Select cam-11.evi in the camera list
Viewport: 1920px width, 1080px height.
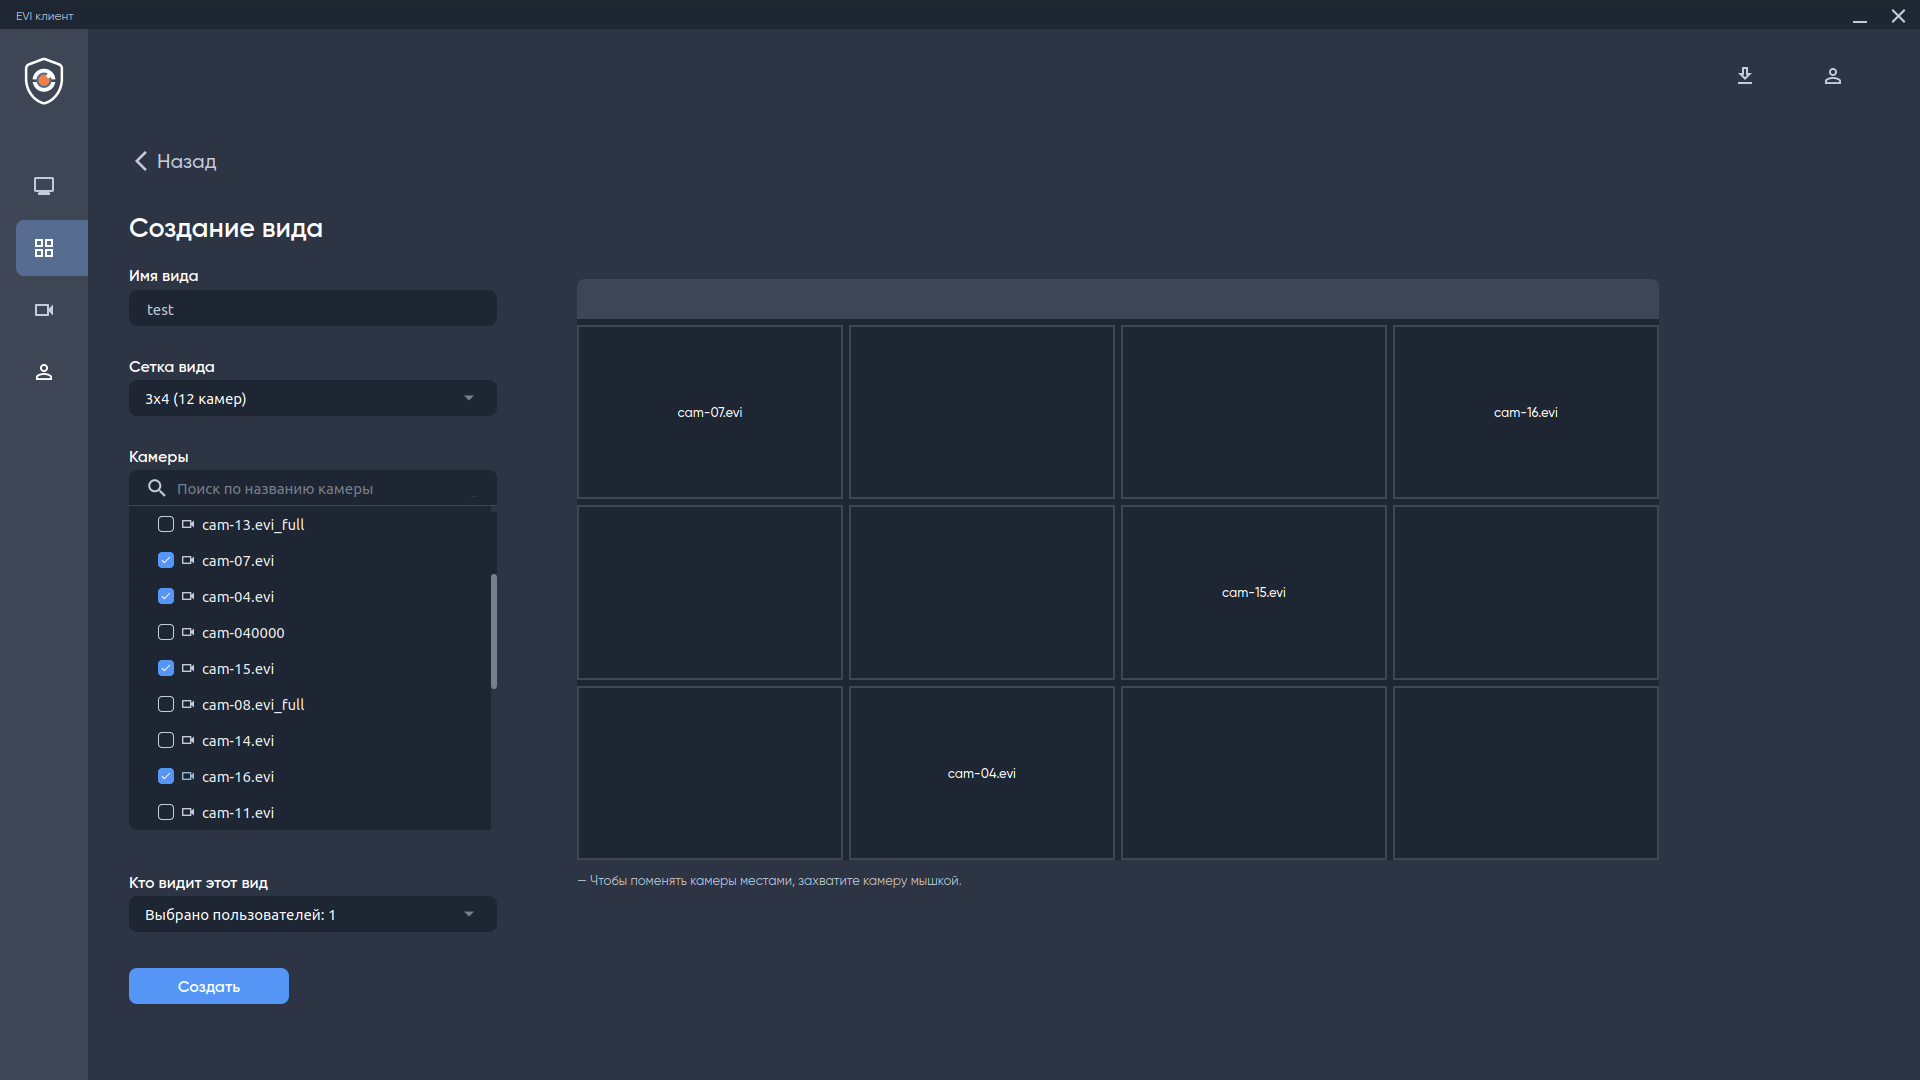click(x=238, y=813)
